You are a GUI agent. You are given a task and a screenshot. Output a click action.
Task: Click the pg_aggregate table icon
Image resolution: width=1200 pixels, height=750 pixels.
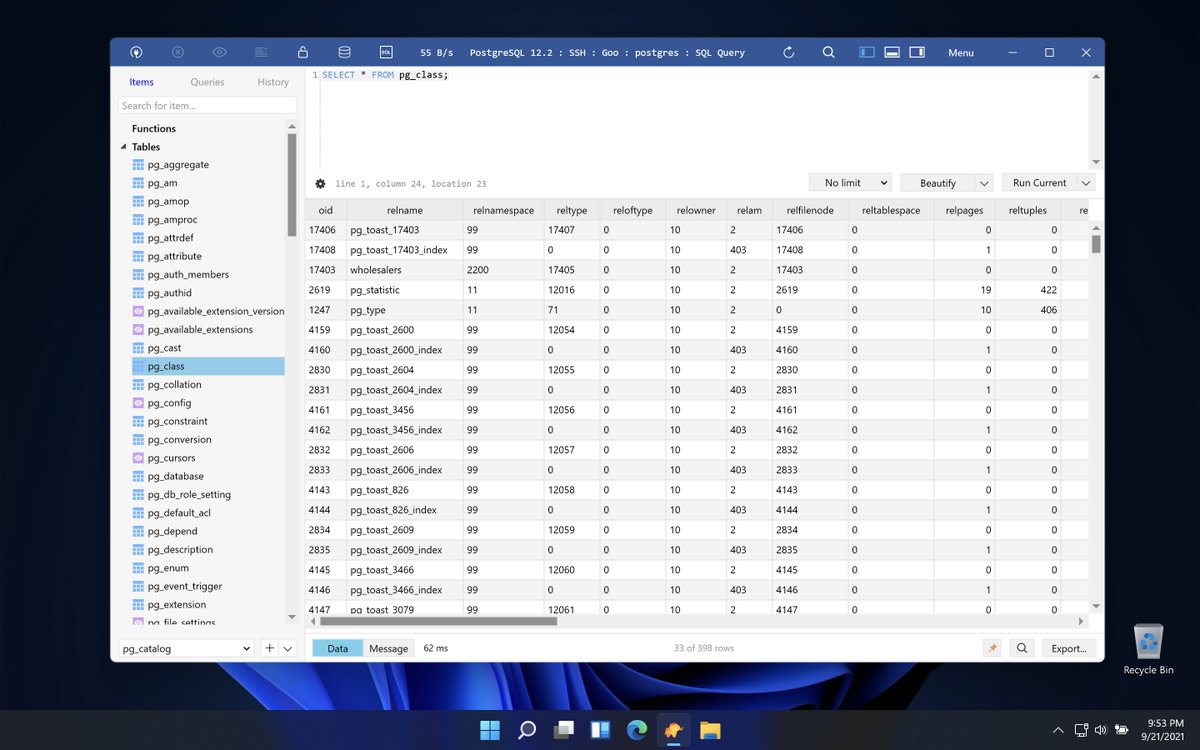(x=138, y=165)
